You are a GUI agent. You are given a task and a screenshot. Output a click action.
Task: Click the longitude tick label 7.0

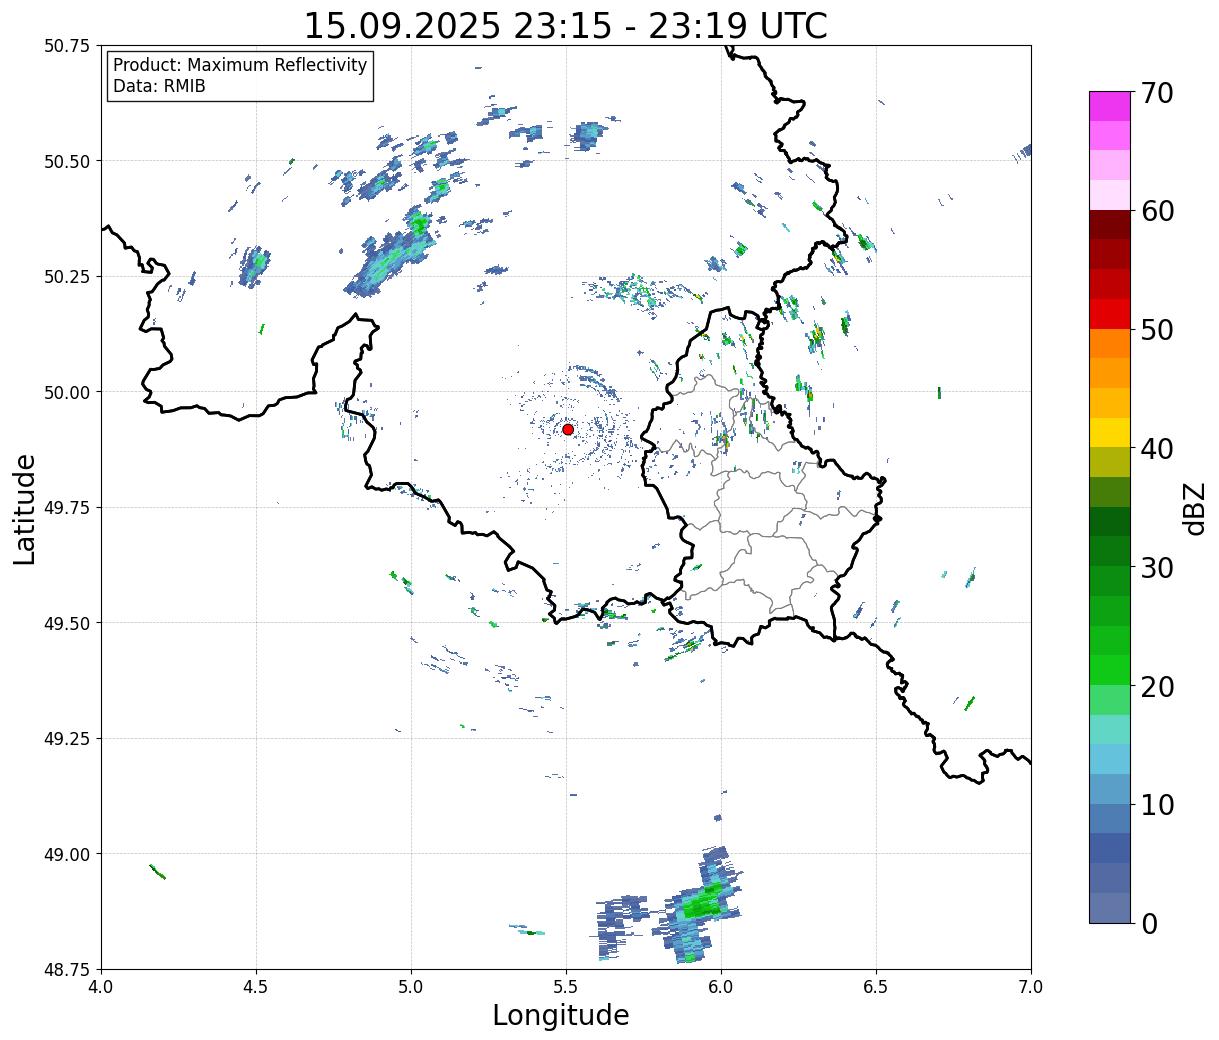pyautogui.click(x=1031, y=987)
